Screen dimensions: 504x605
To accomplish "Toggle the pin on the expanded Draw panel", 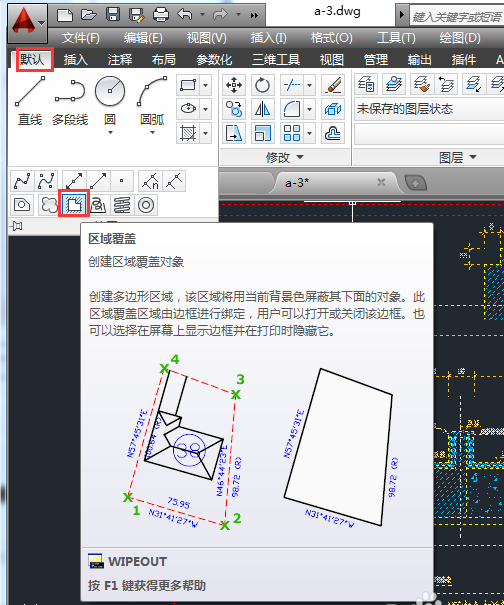I will pos(16,226).
